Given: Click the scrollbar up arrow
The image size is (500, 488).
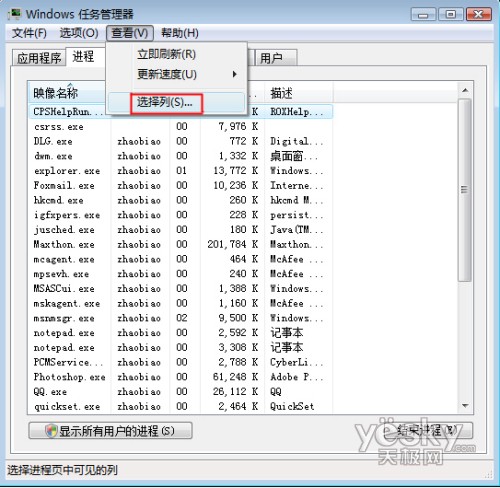Looking at the screenshot, I should tap(465, 90).
